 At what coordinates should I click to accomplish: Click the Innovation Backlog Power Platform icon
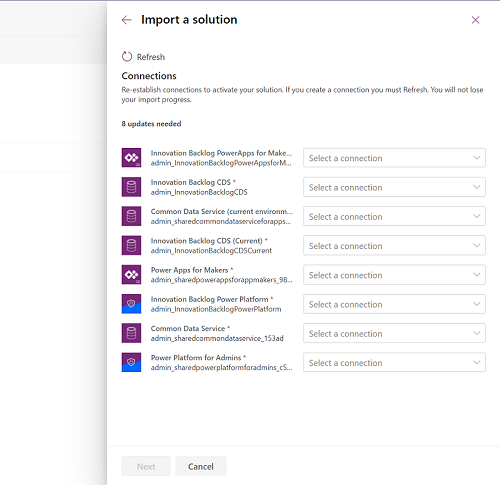pos(131,304)
